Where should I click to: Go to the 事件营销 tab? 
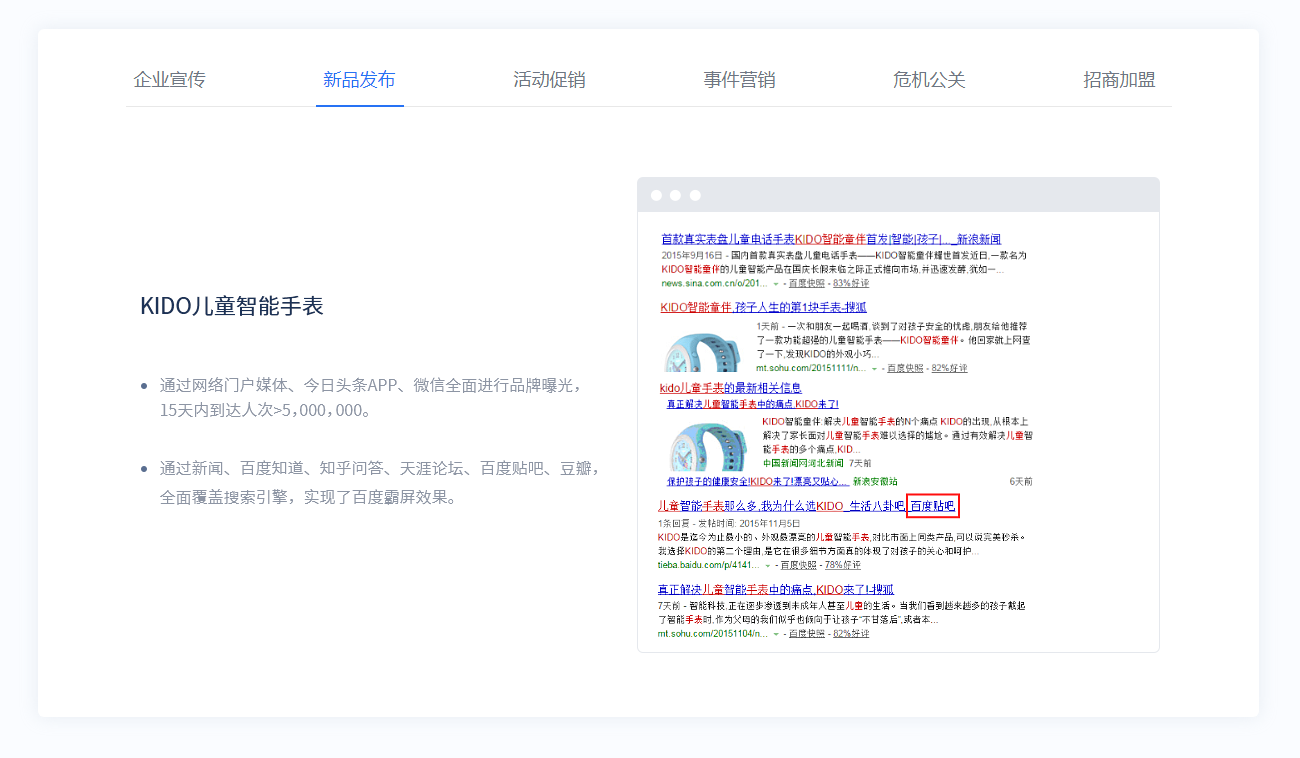point(739,80)
